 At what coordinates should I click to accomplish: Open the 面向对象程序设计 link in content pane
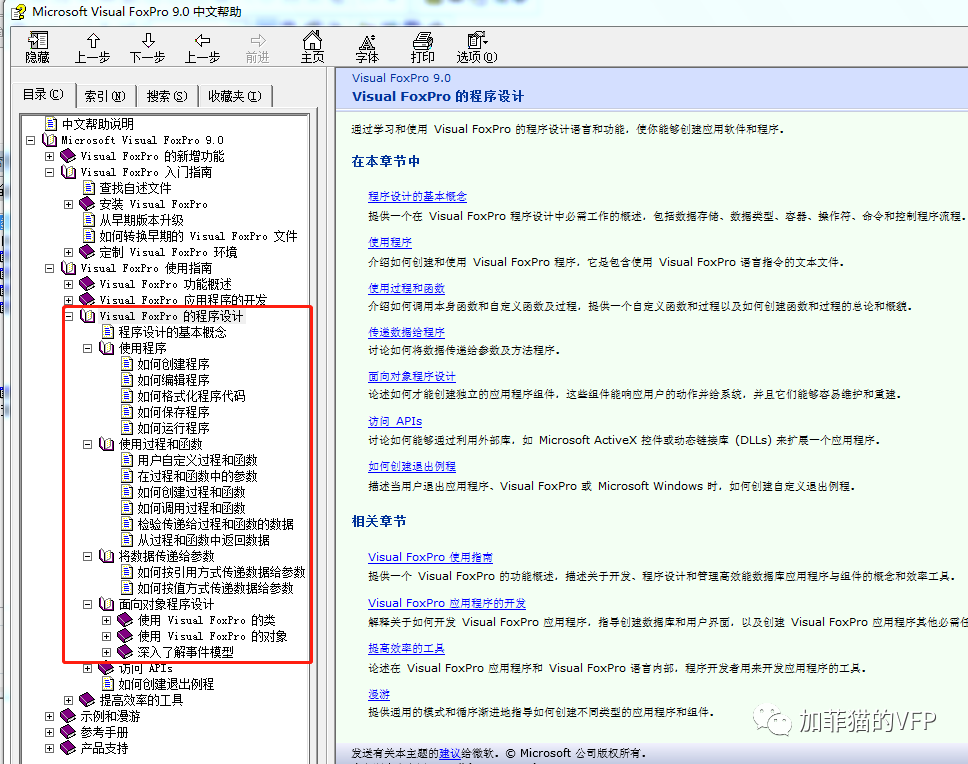coord(412,376)
